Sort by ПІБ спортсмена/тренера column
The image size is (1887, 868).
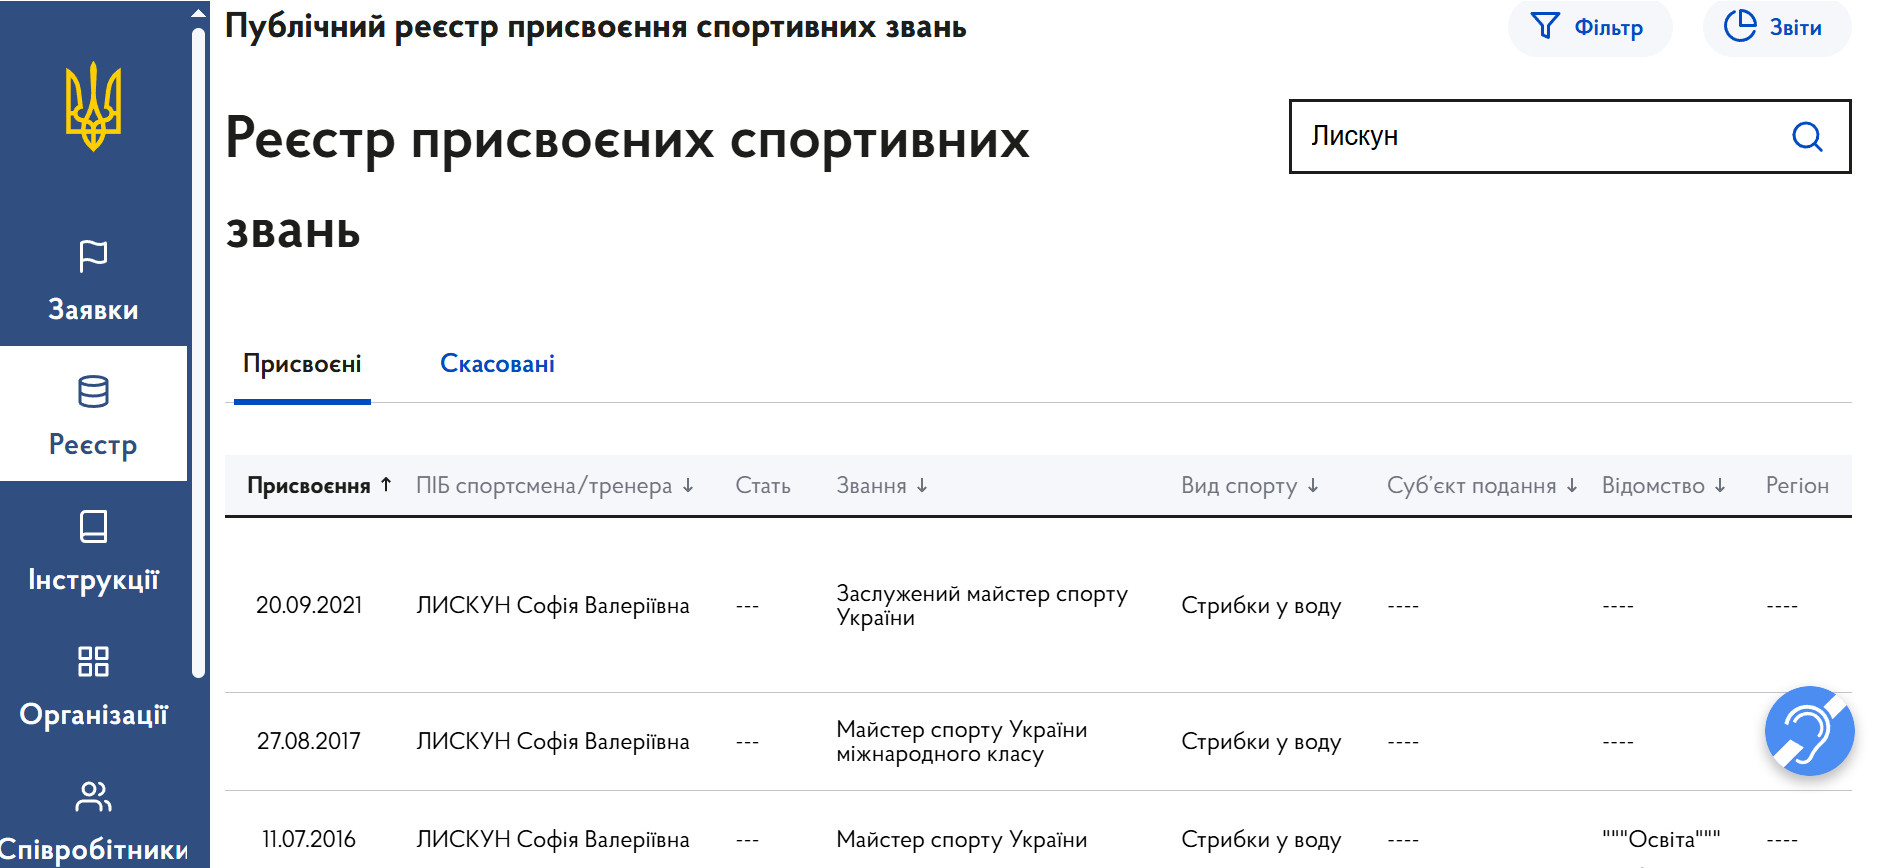pyautogui.click(x=554, y=486)
